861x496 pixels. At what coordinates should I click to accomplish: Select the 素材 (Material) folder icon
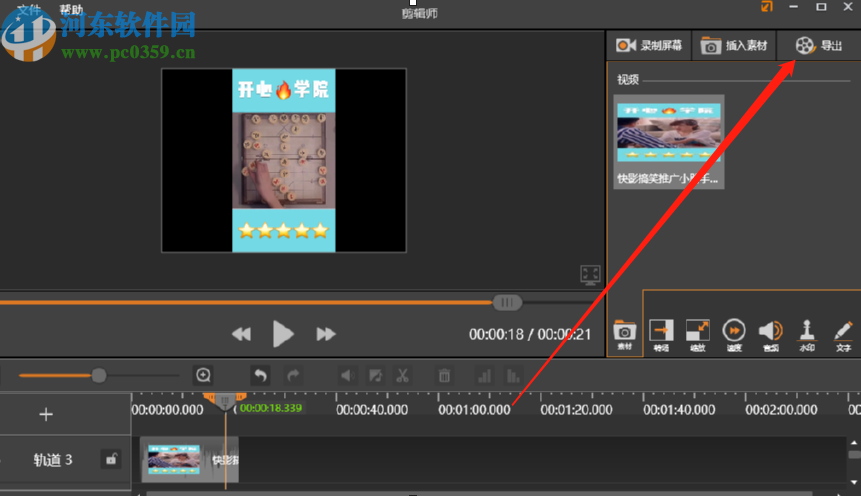tap(624, 333)
